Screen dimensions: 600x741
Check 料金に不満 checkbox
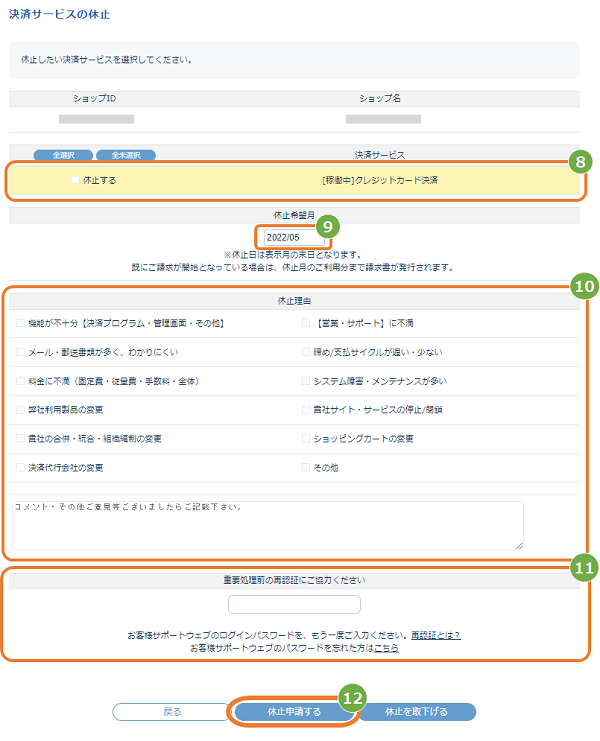point(20,381)
